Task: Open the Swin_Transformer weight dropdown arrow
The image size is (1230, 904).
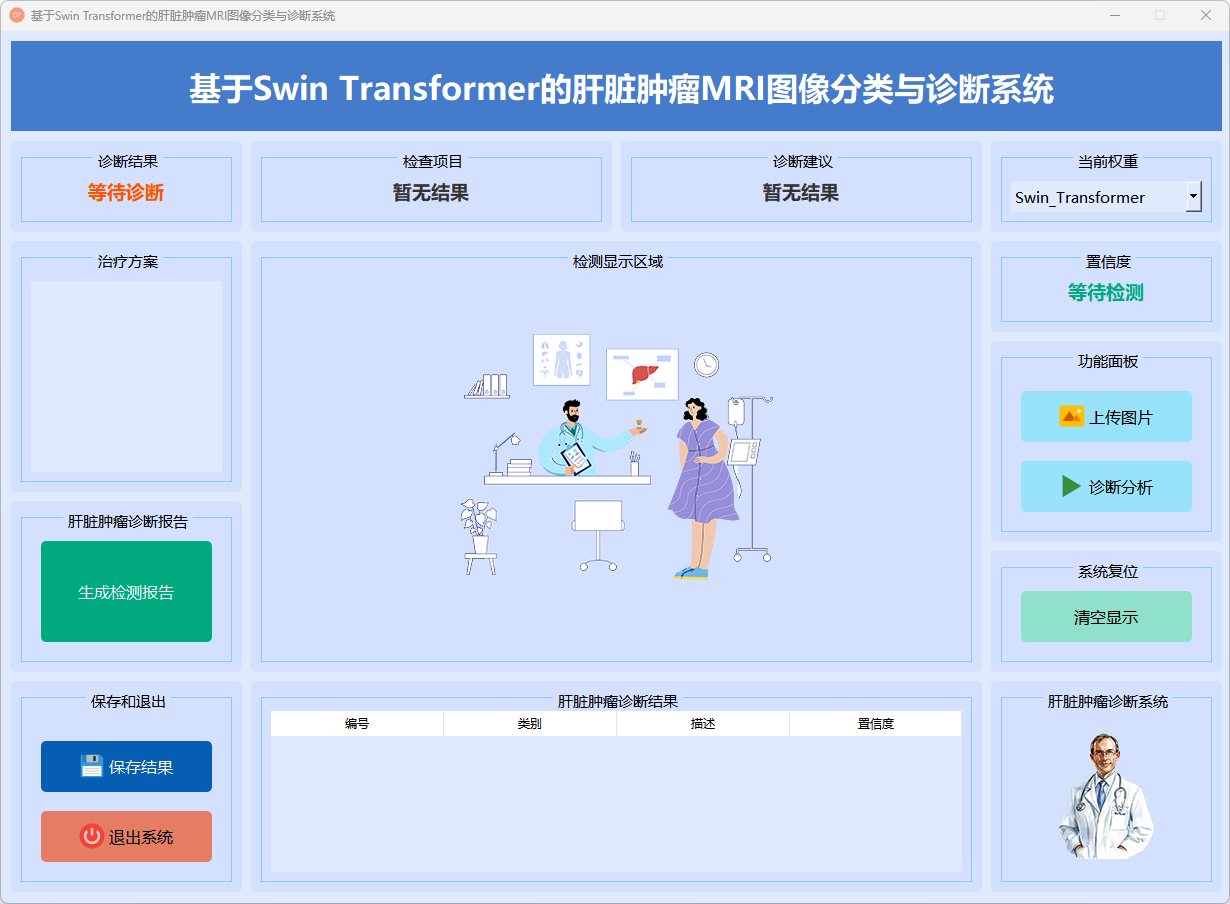Action: 1193,197
